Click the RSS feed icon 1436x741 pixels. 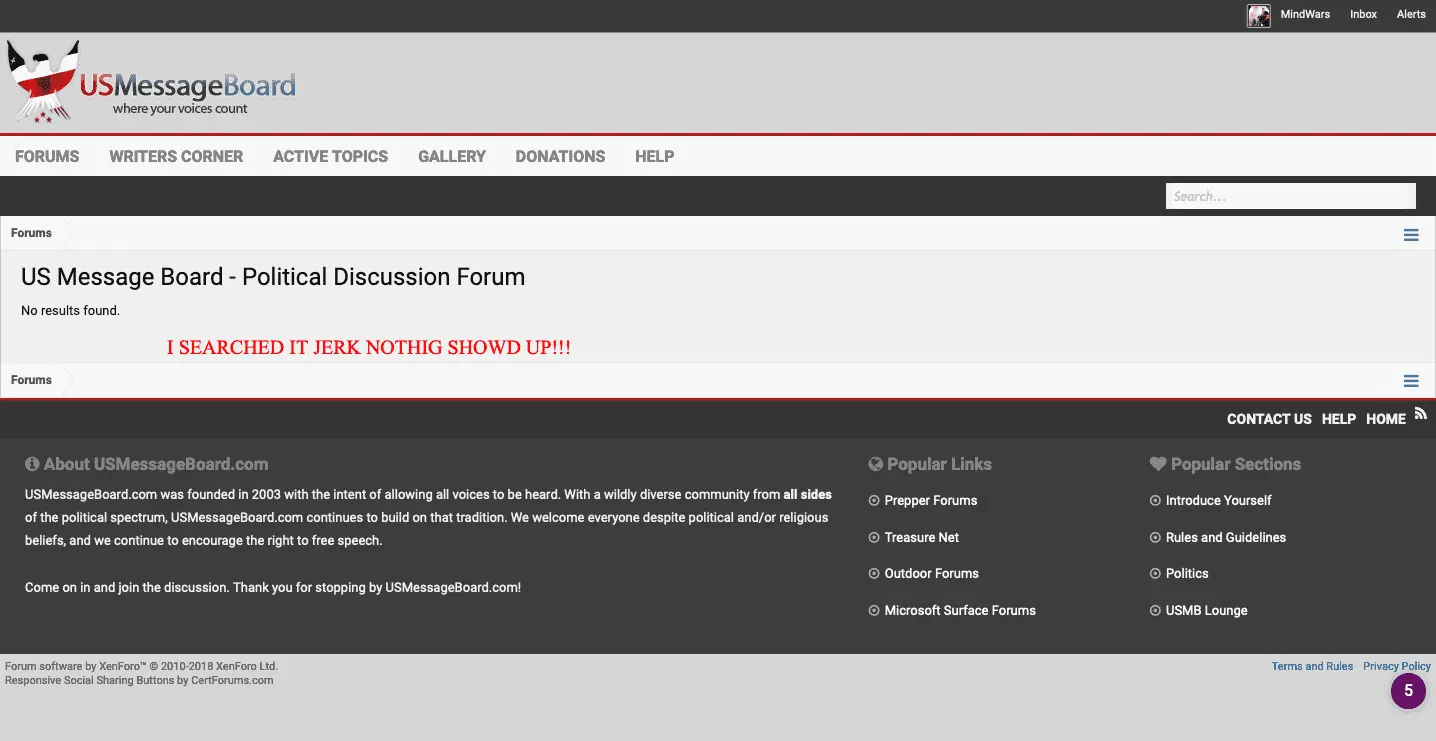coord(1420,413)
